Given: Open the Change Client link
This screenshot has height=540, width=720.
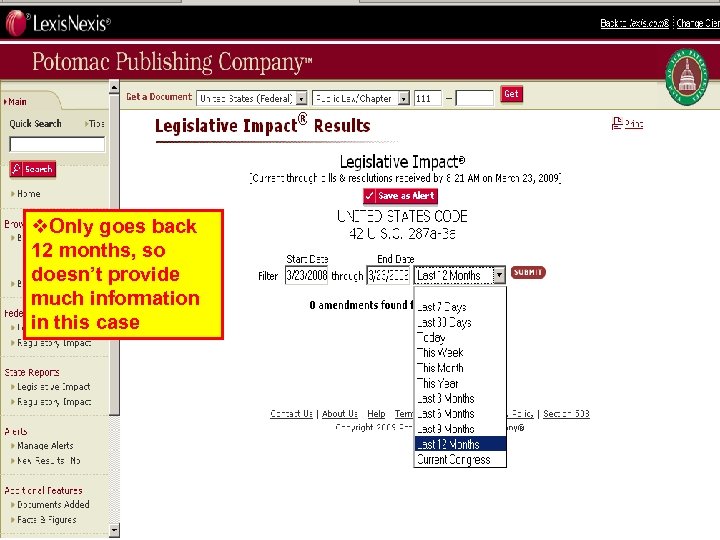Looking at the screenshot, I should pyautogui.click(x=698, y=23).
